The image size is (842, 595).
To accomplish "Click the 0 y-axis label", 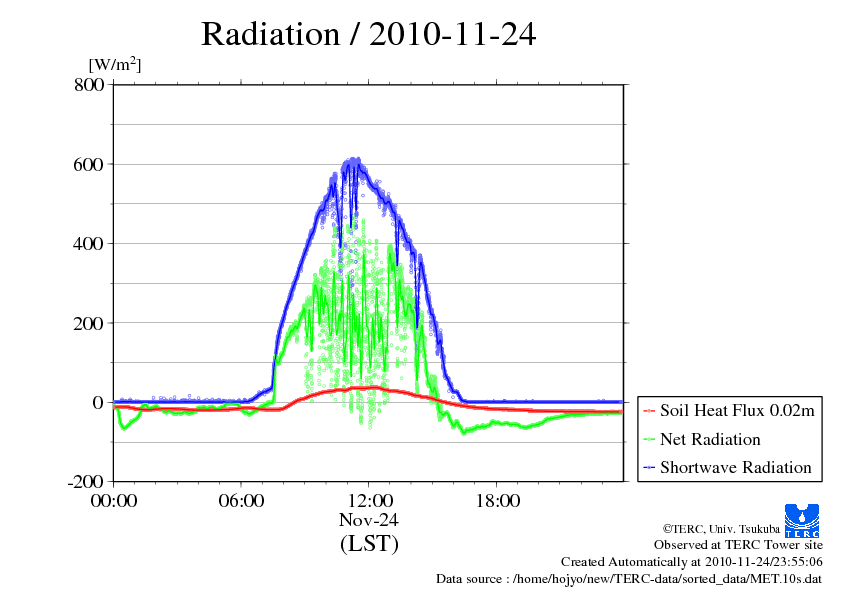I will coord(98,402).
